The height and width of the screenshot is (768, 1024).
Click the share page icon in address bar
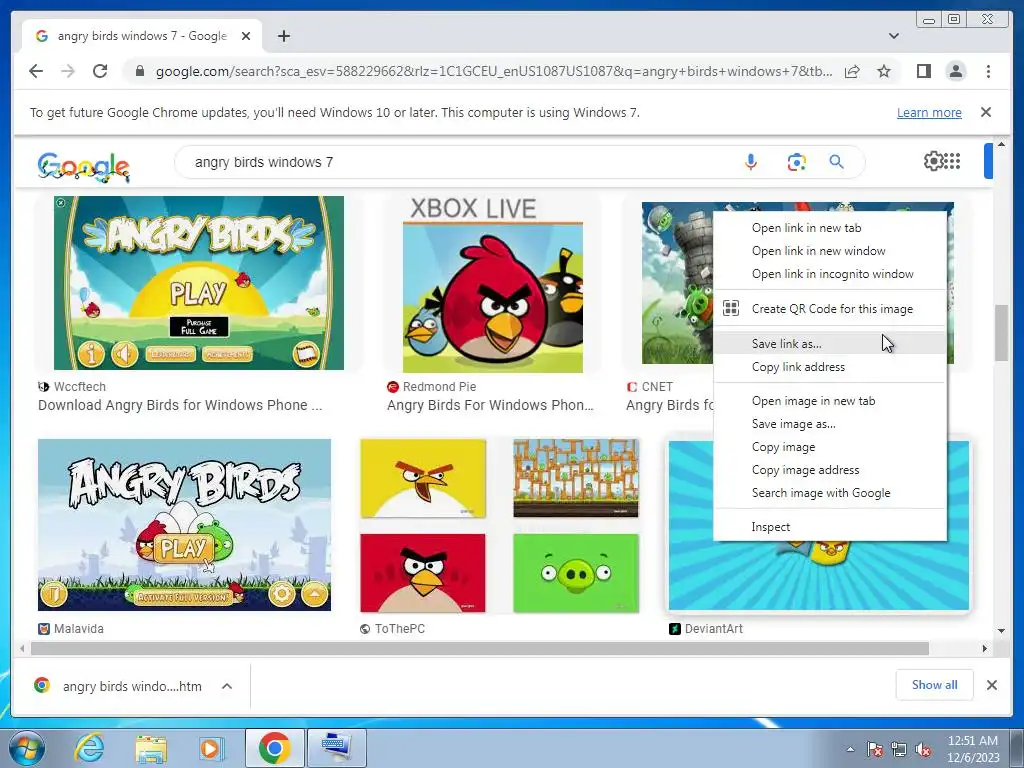coord(852,71)
